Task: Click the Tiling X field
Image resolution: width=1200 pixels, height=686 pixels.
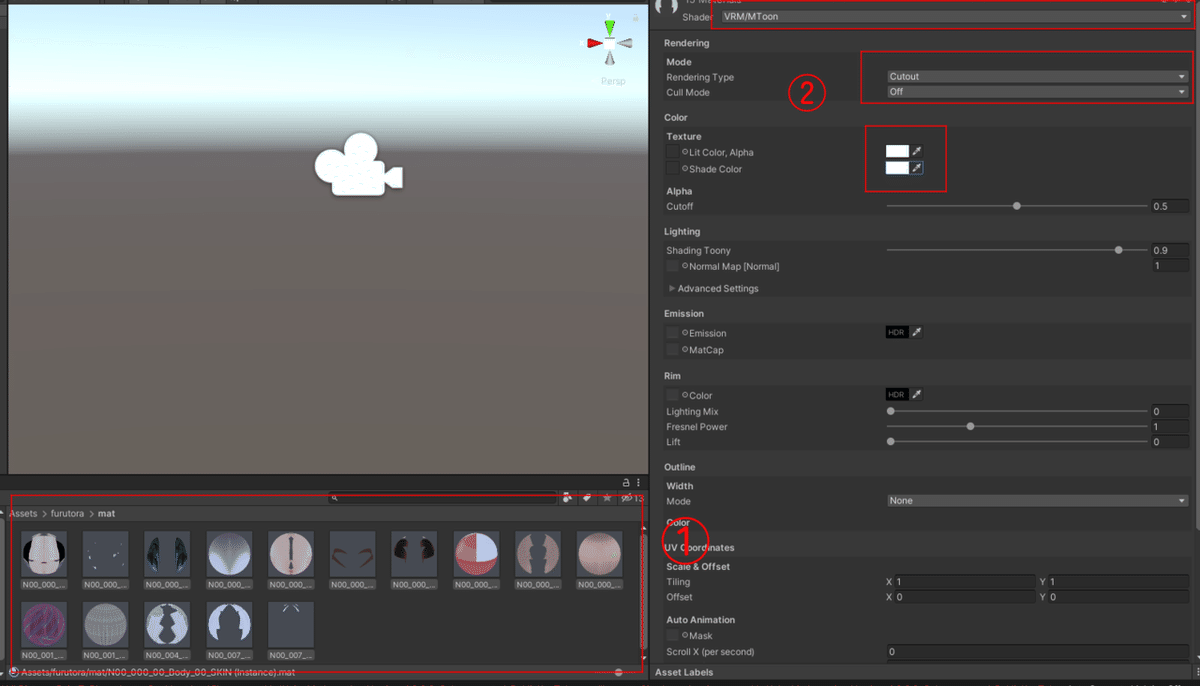Action: (966, 581)
